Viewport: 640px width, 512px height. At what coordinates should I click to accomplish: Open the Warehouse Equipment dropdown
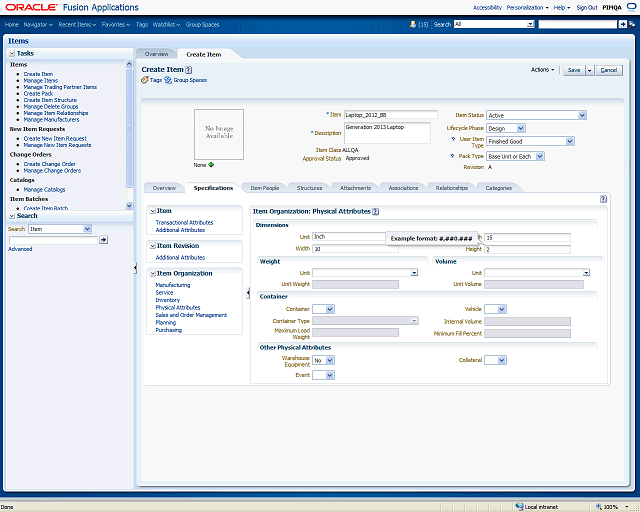pyautogui.click(x=329, y=360)
